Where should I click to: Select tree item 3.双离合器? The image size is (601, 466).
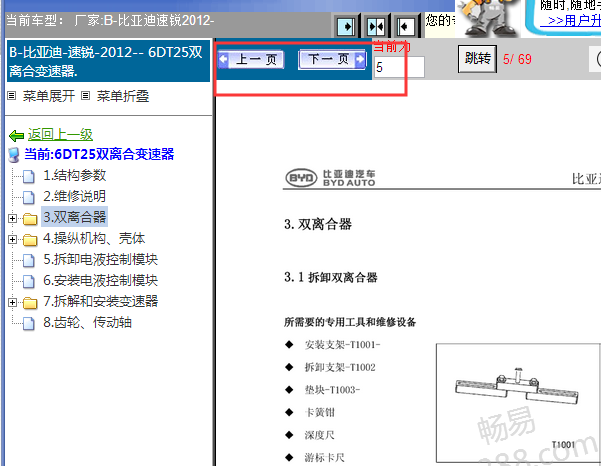[x=74, y=217]
